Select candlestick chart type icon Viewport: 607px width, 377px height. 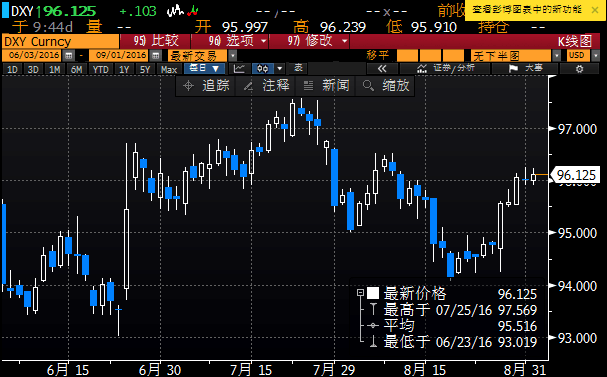pos(263,69)
